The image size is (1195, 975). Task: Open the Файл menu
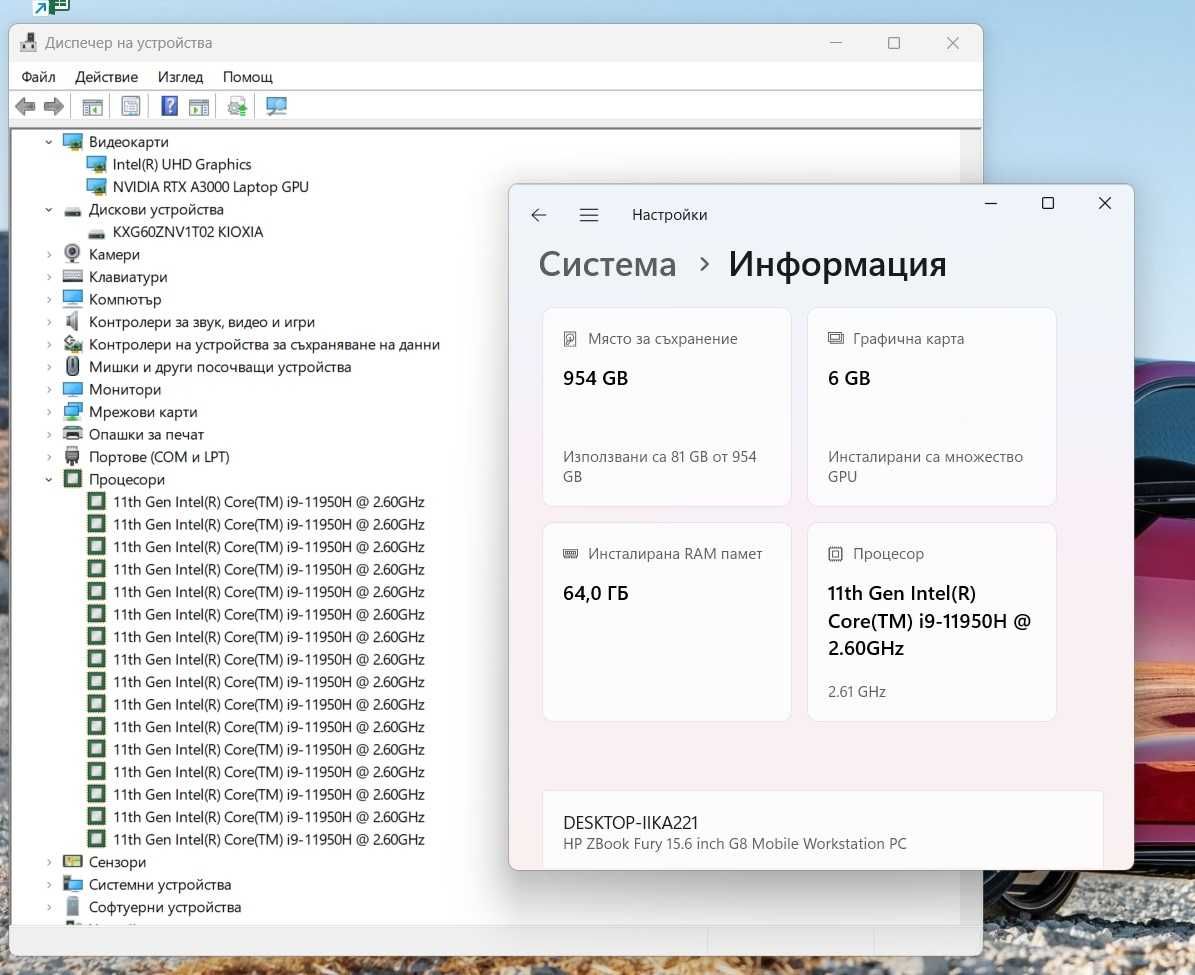pos(38,77)
